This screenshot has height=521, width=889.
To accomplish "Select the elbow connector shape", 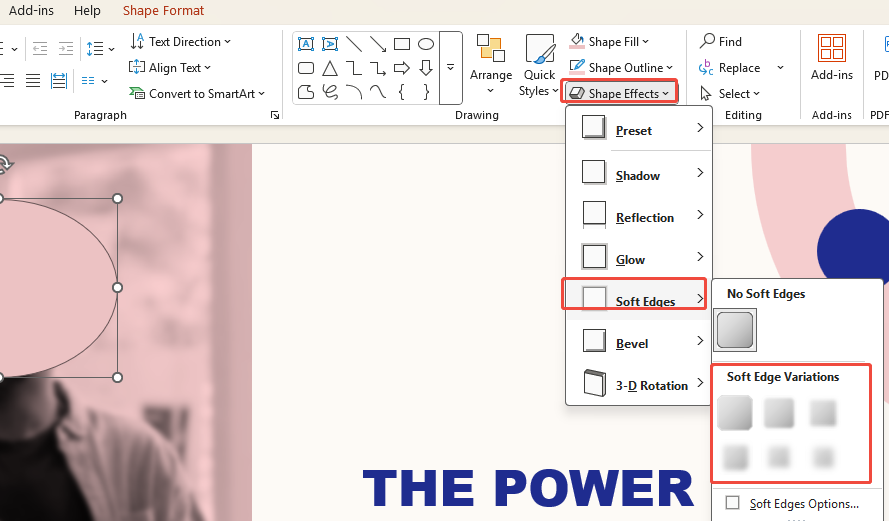I will click(354, 69).
